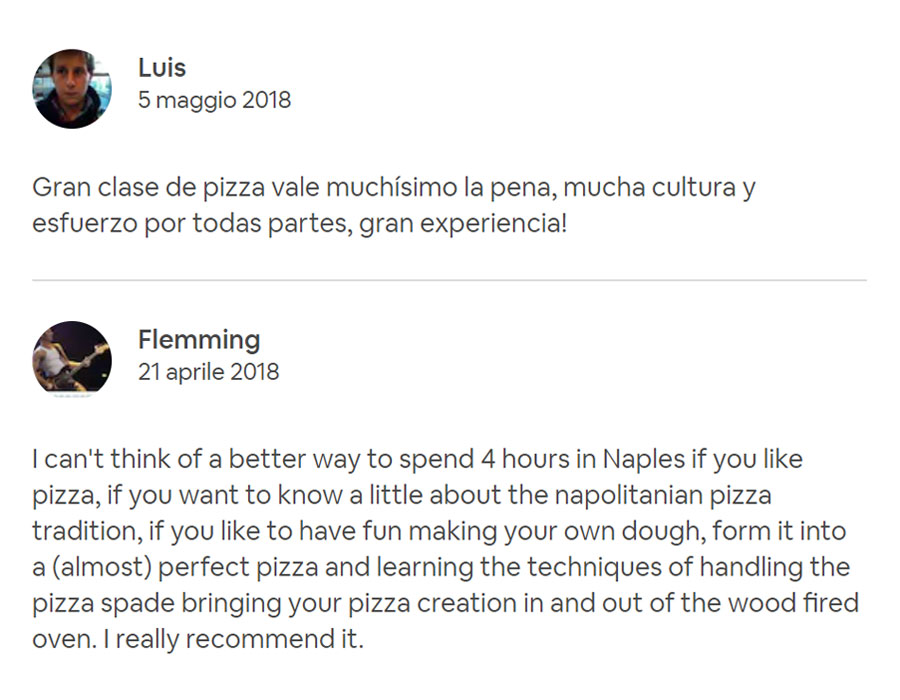
Task: Click the word 'muchísimo' in Luis's review
Action: pos(392,188)
